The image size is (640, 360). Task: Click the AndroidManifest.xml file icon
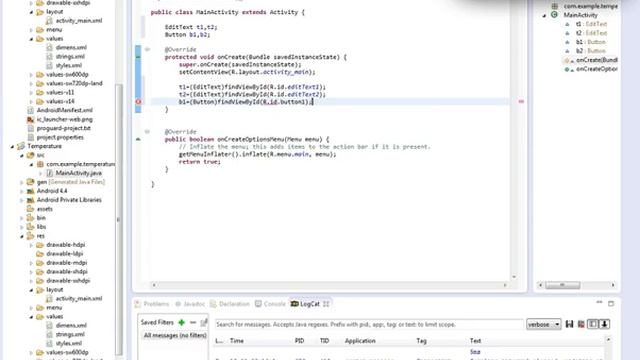(31, 110)
